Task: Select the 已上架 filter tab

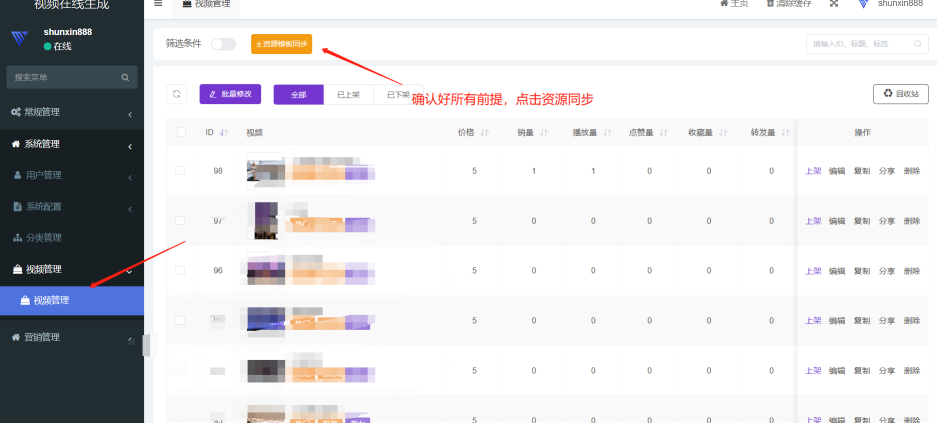Action: coord(348,94)
